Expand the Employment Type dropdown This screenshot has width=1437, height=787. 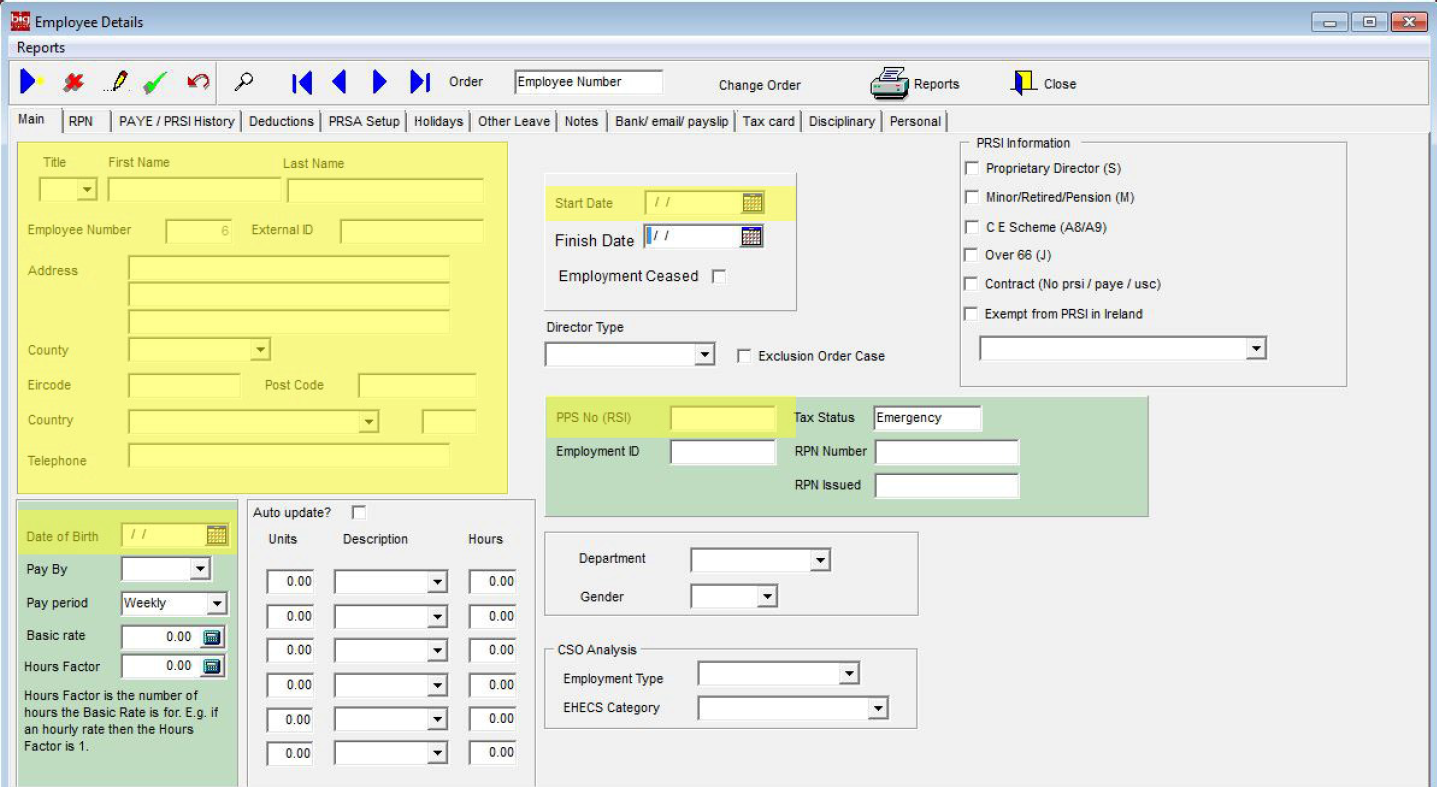(849, 674)
